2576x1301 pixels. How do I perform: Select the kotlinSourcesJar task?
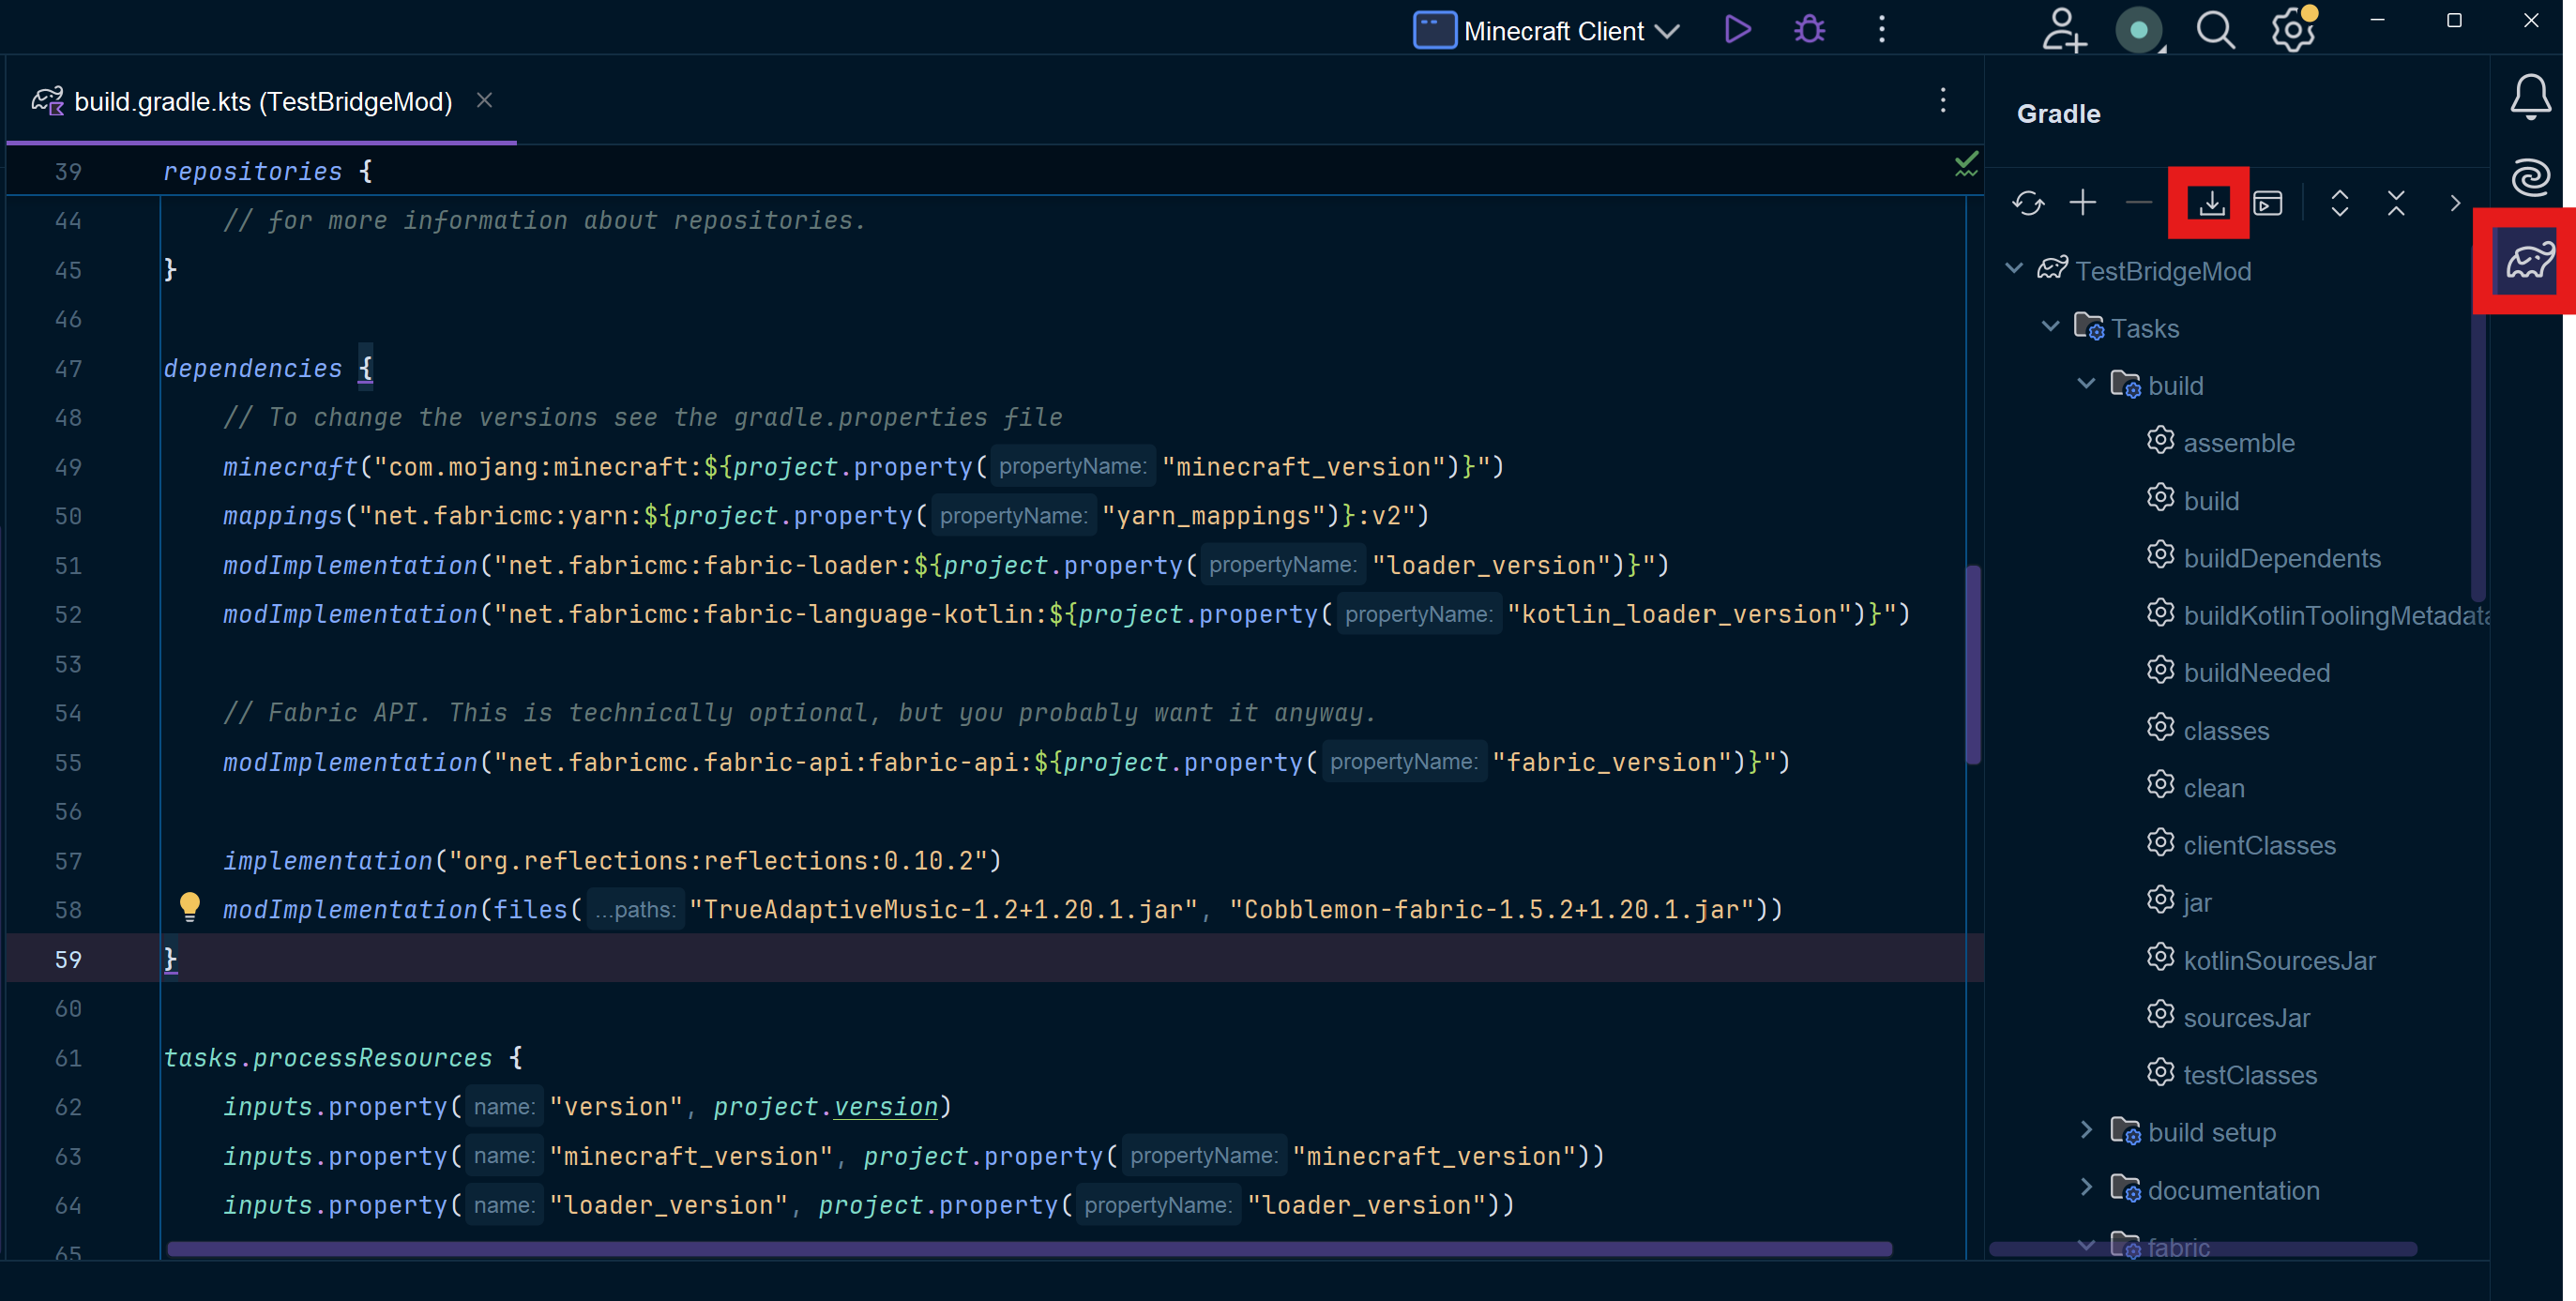tap(2279, 960)
